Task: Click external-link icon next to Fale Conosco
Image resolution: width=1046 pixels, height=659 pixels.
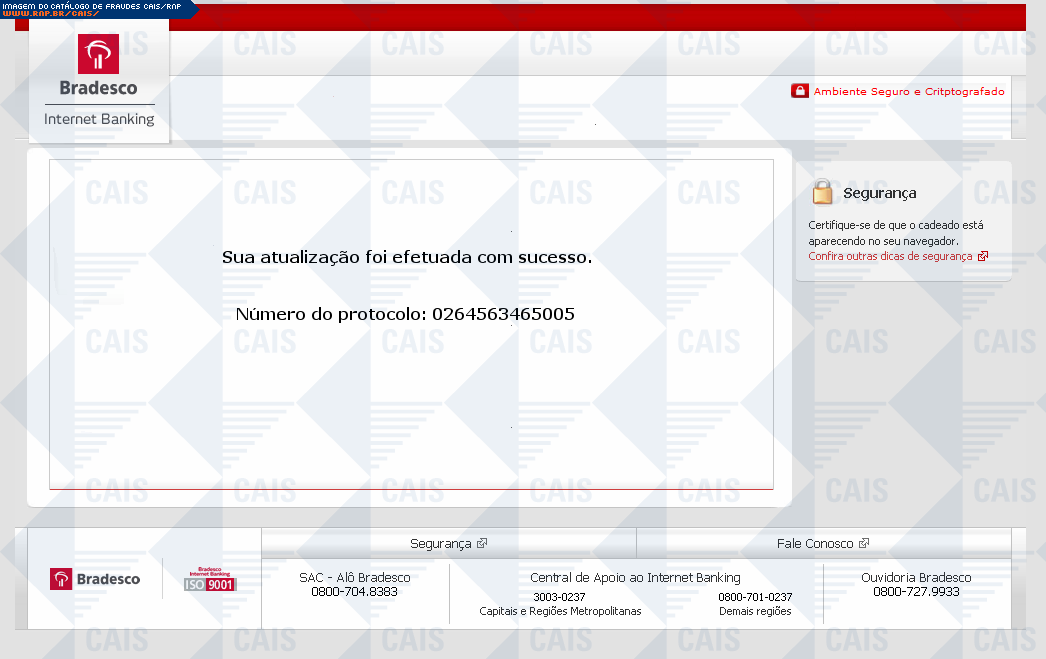Action: (x=864, y=543)
